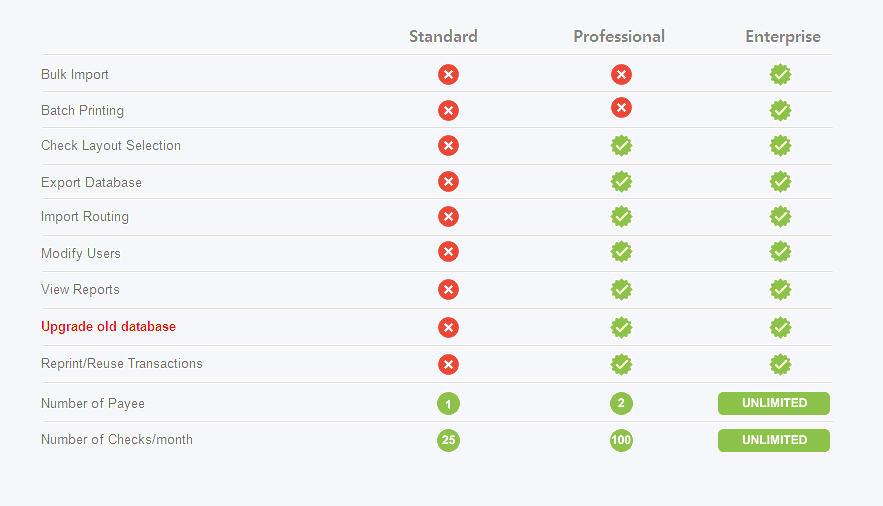
Task: Click the 100 checks badge under Professional
Action: pyautogui.click(x=621, y=440)
